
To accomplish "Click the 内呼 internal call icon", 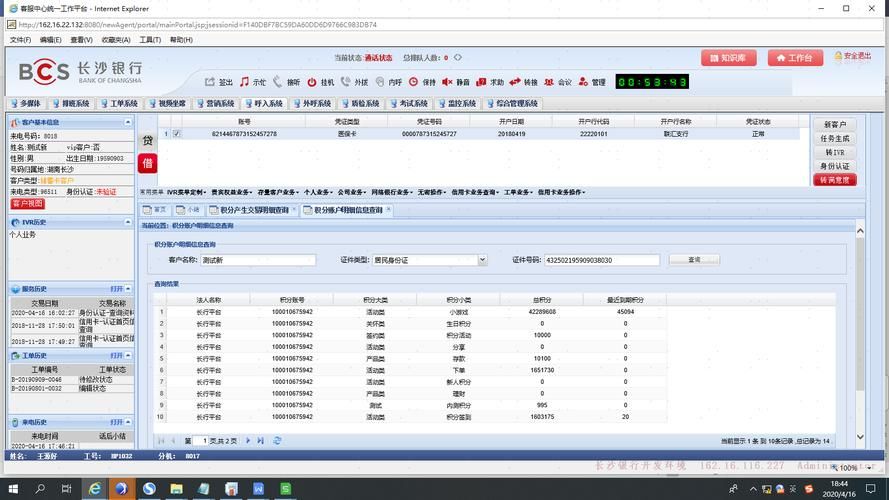I will point(380,82).
